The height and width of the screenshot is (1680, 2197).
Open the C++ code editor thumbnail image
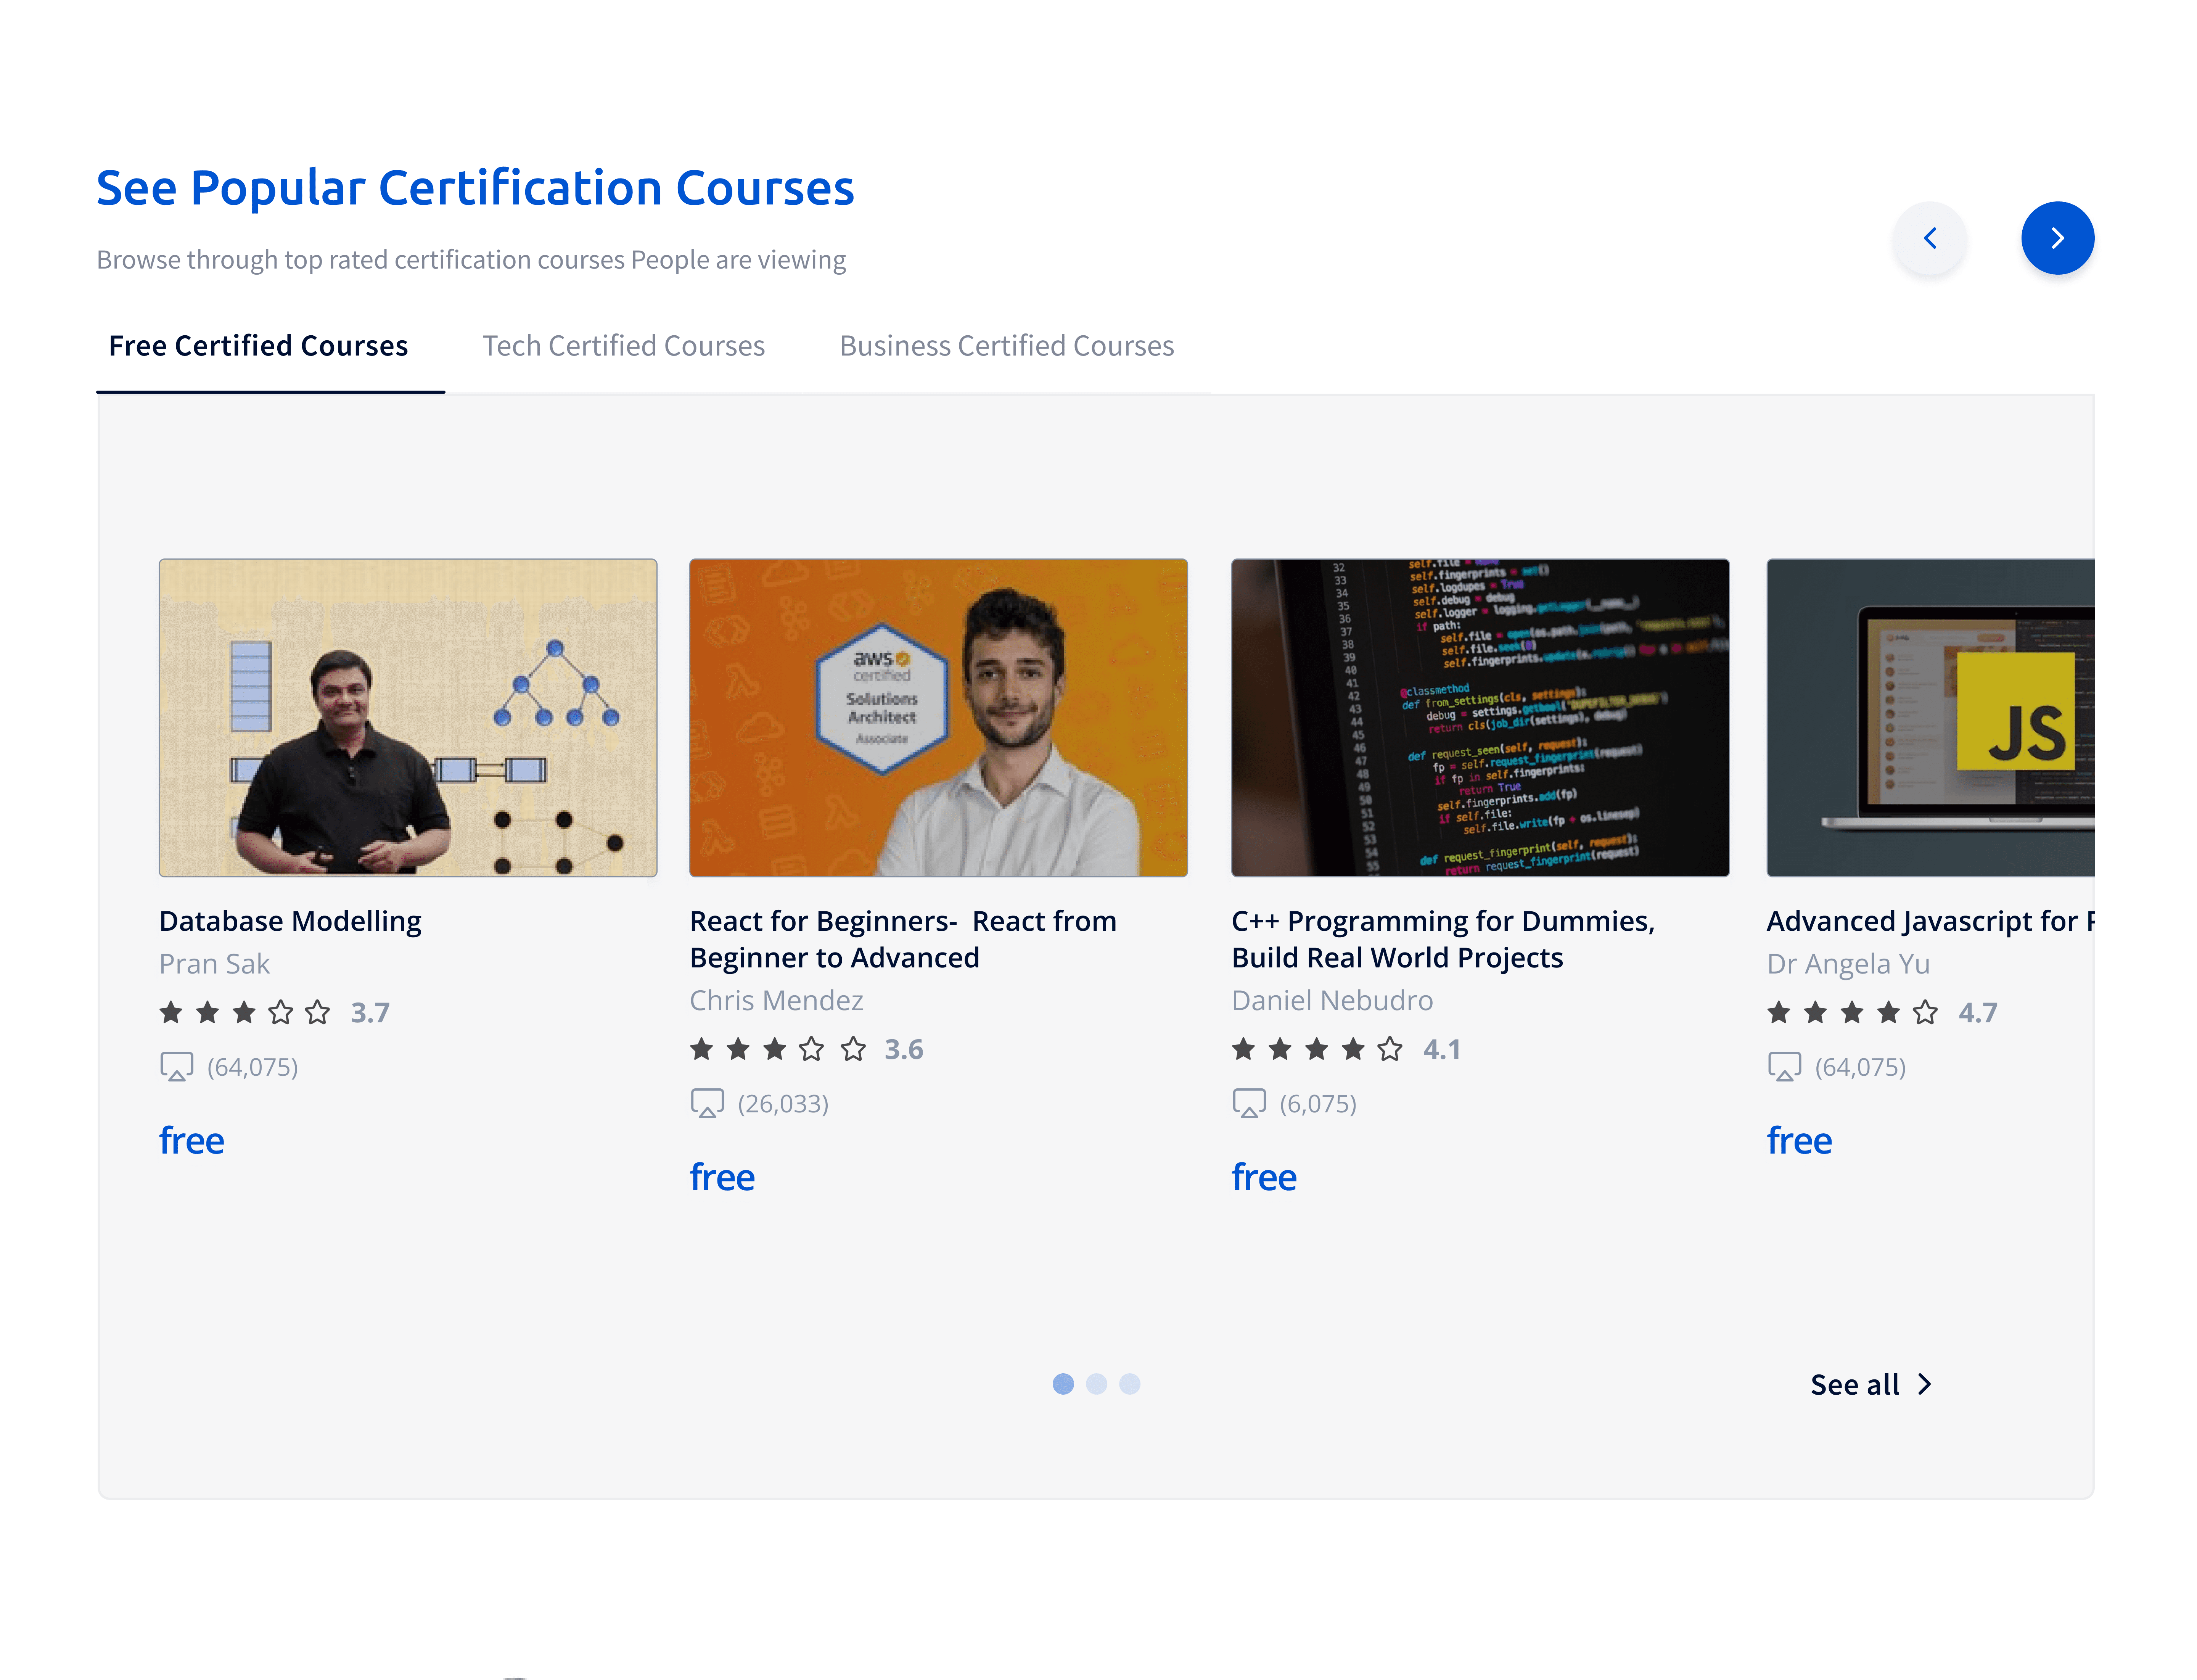coord(1480,718)
